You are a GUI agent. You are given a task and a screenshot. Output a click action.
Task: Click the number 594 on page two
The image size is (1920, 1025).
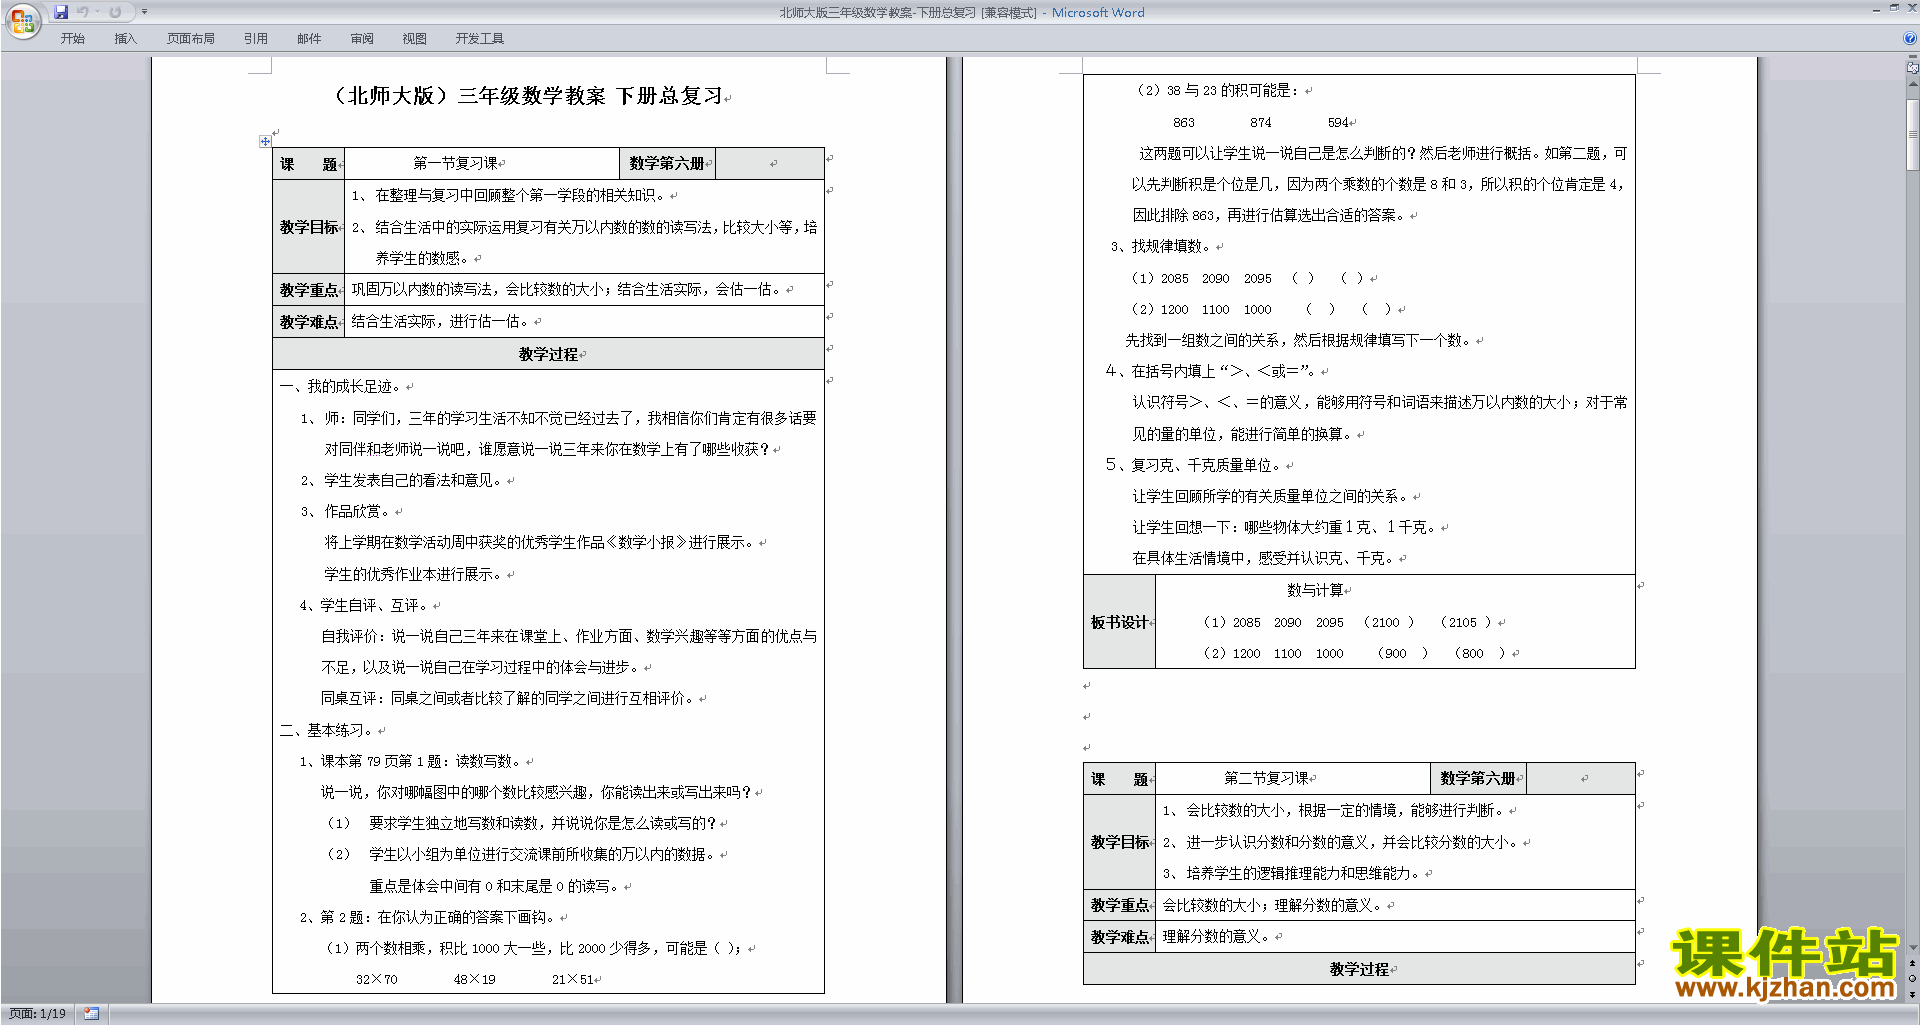click(x=1338, y=122)
